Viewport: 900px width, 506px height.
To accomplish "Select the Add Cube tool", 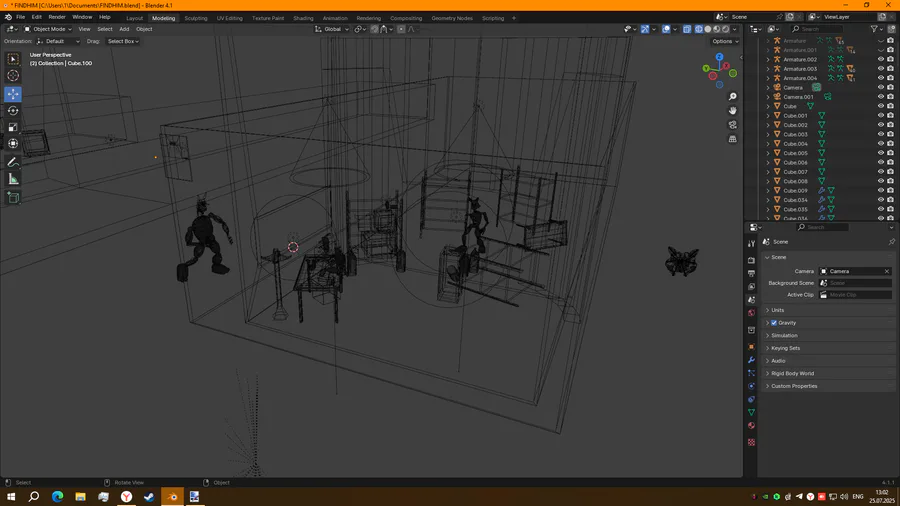I will [13, 198].
